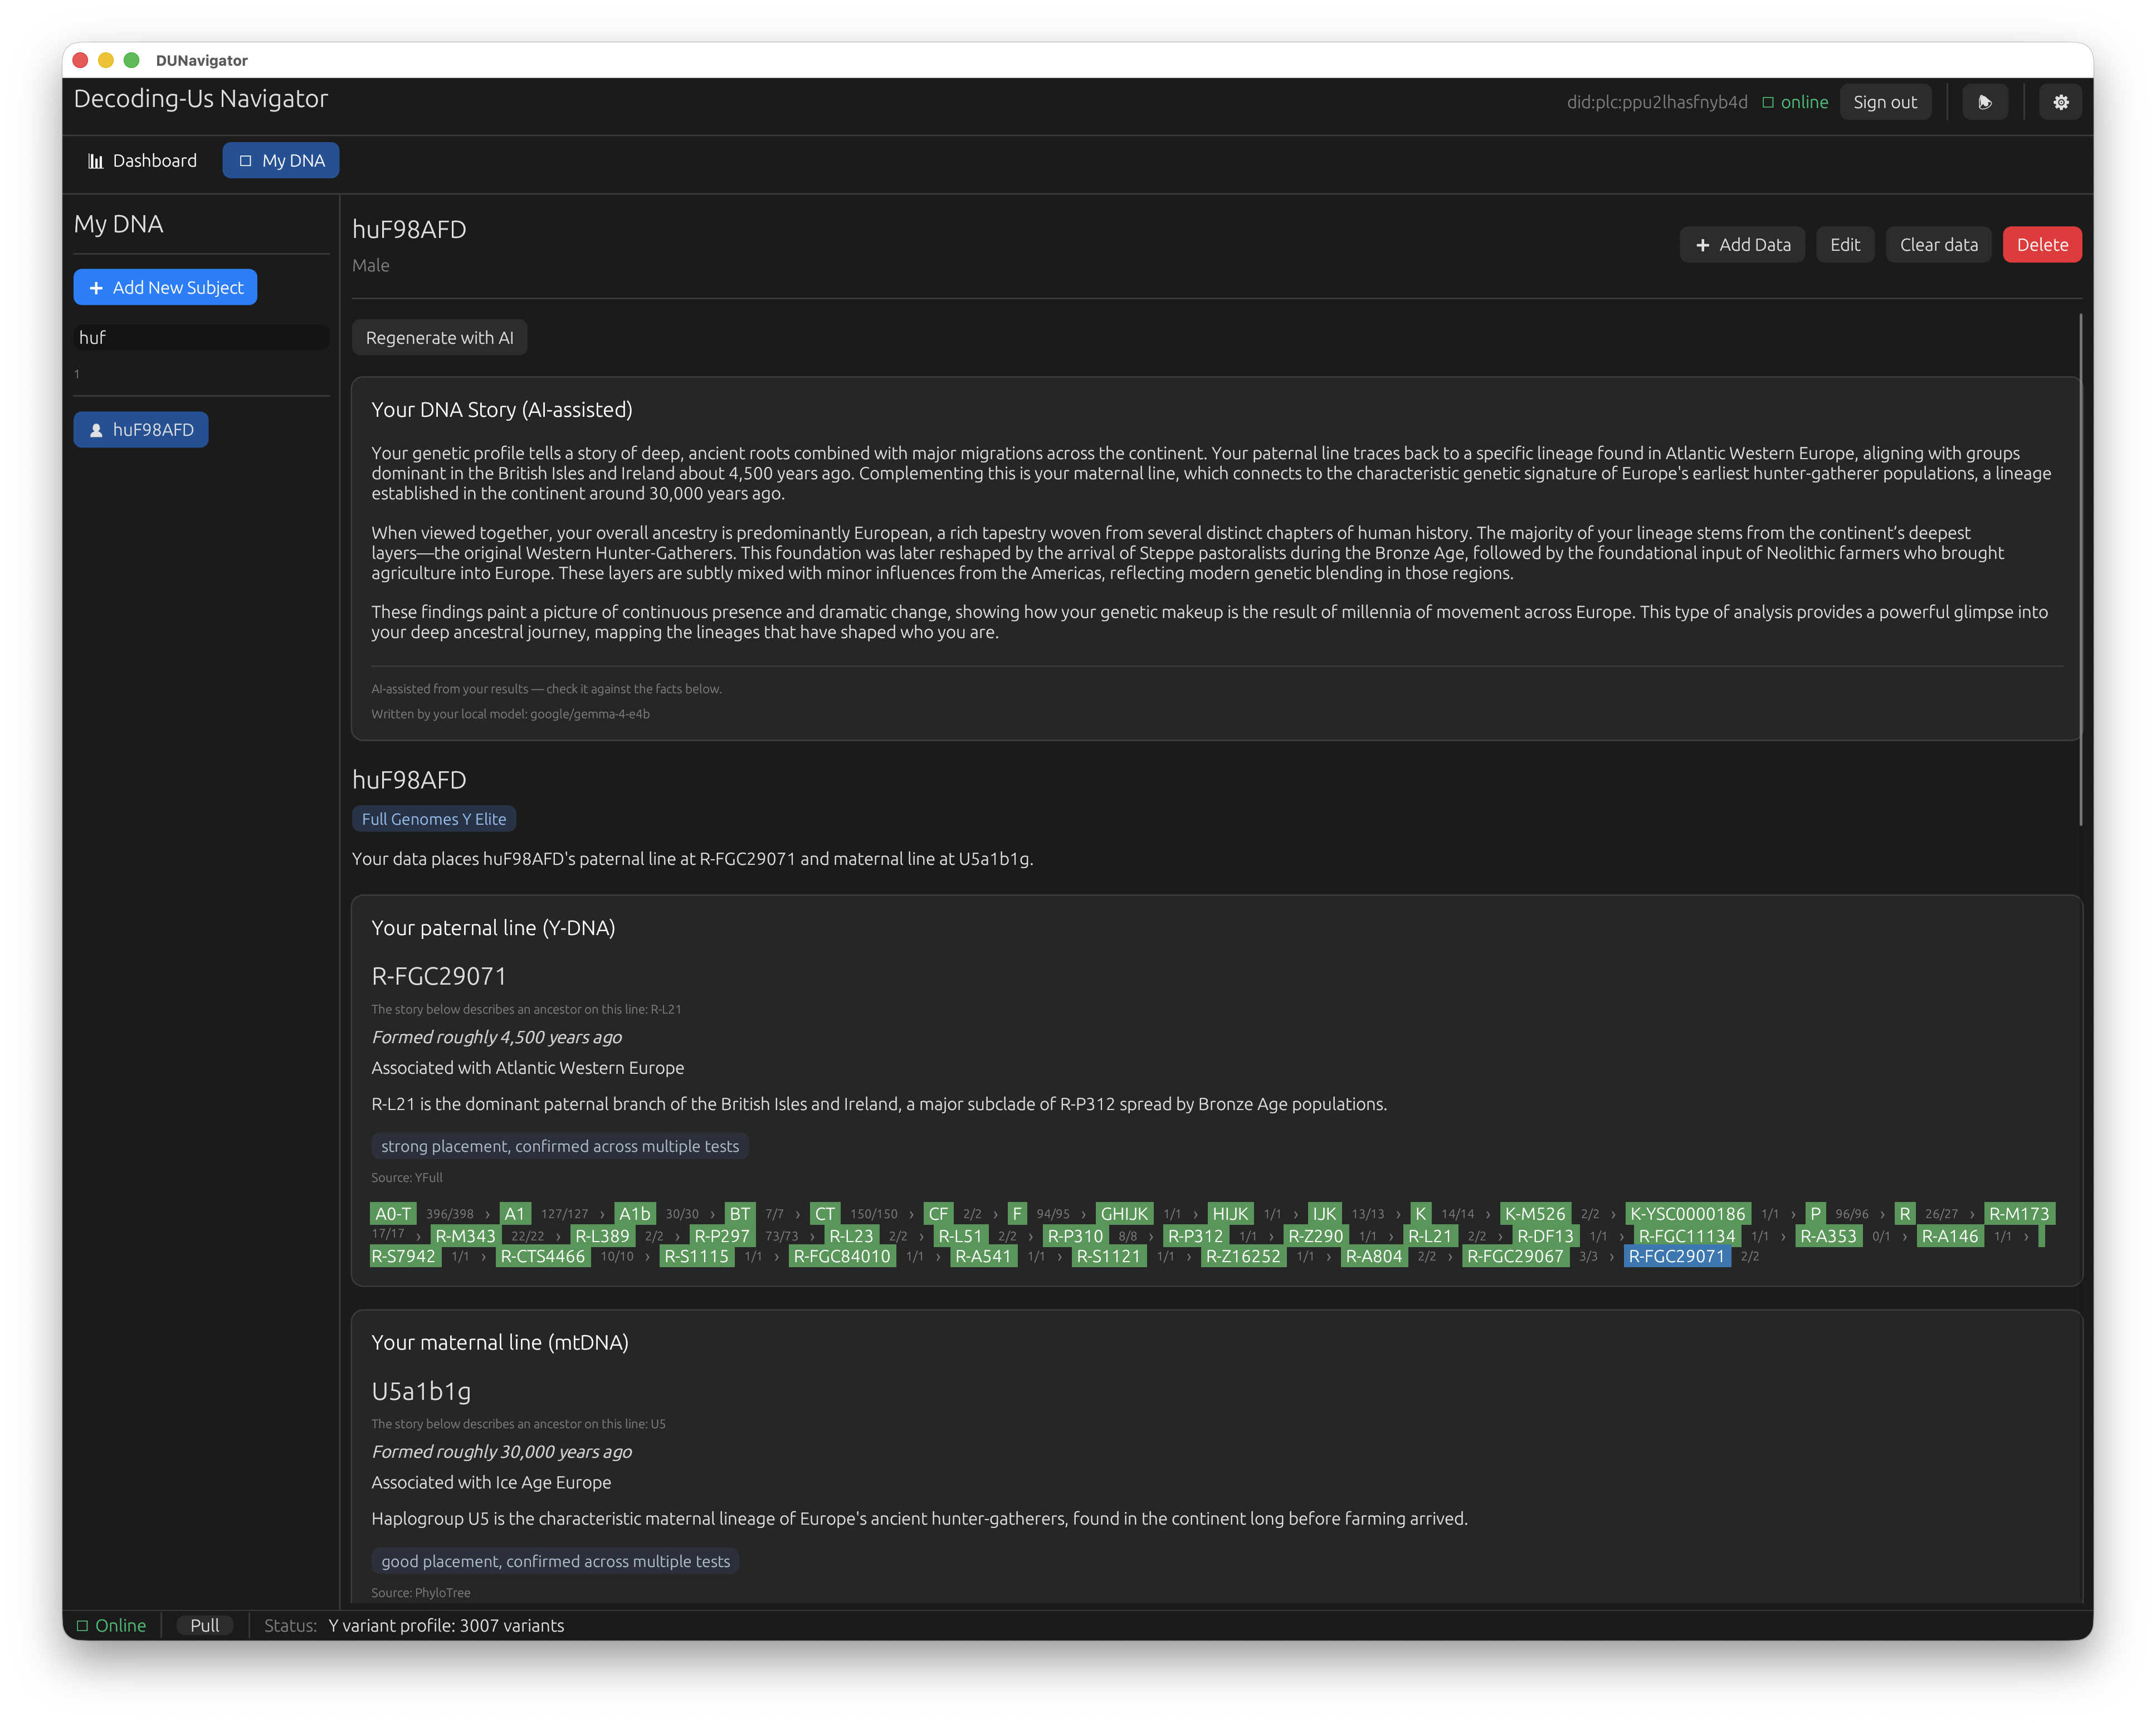Screen dimensions: 2156x1723
Task: Click the K-YSC0000186 haplogroup chip
Action: 1687,1214
